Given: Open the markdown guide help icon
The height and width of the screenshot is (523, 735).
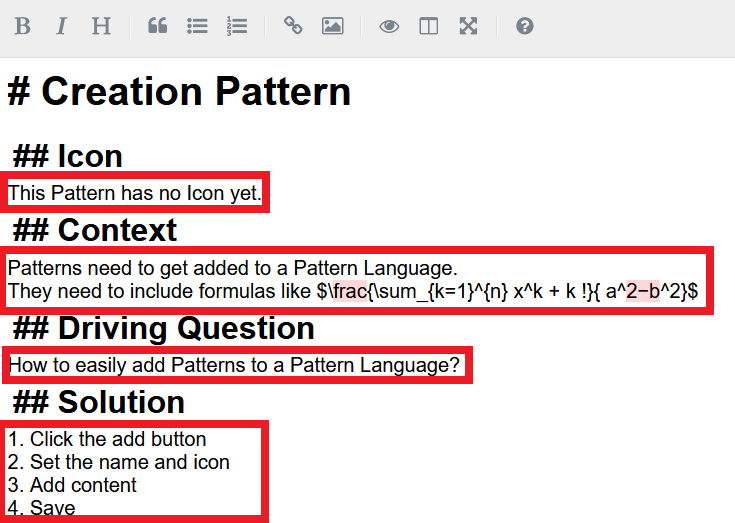Looking at the screenshot, I should click(x=525, y=26).
